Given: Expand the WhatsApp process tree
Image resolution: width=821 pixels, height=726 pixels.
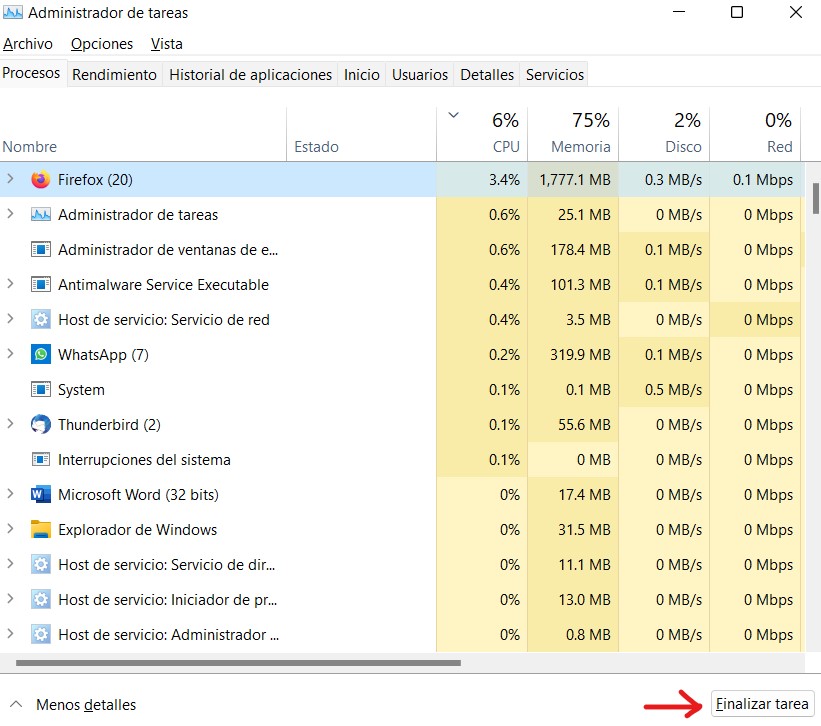Looking at the screenshot, I should [x=11, y=355].
